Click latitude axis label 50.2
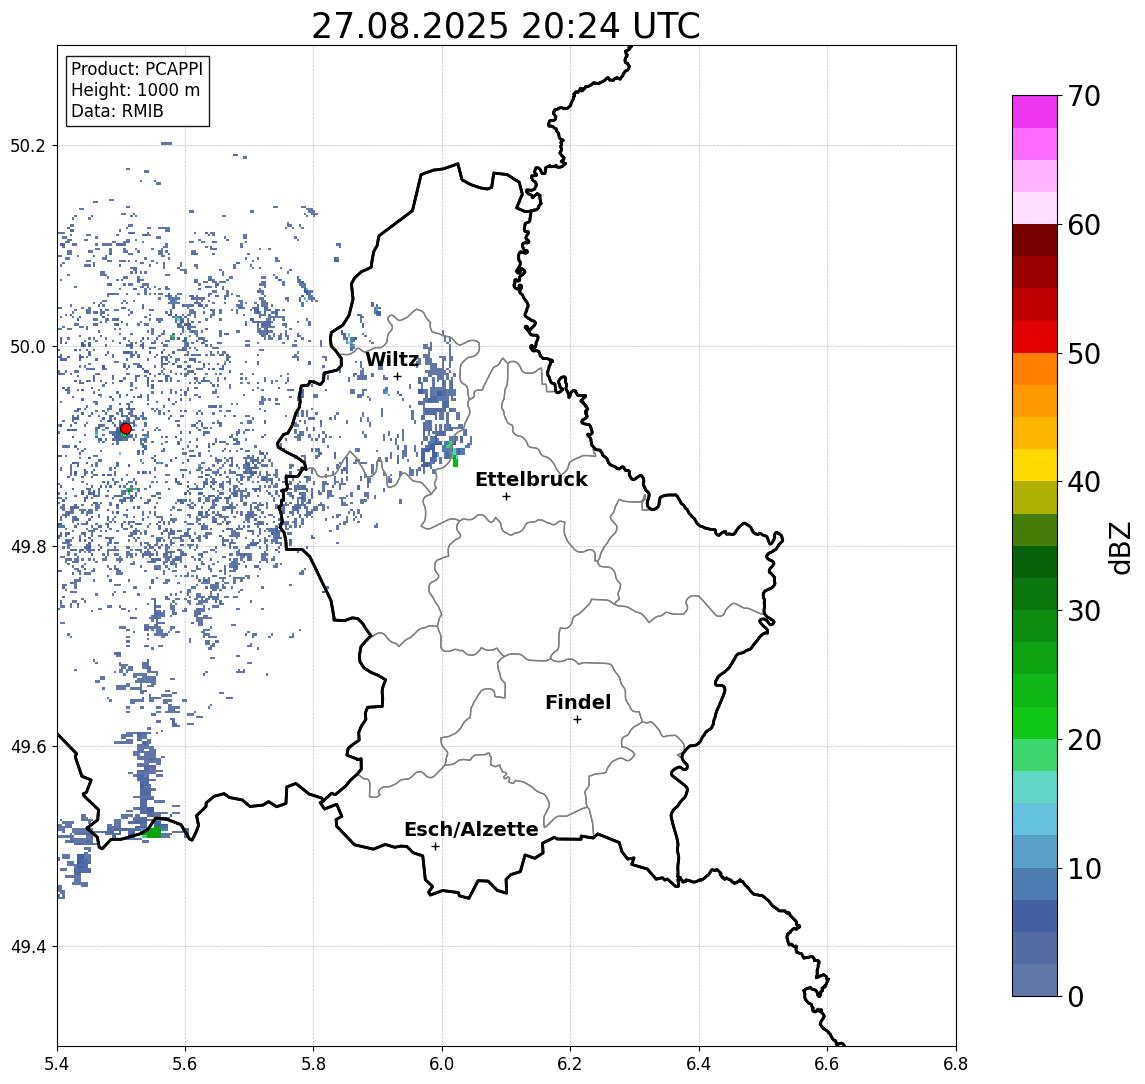Image resolution: width=1145 pixels, height=1084 pixels. [x=27, y=145]
